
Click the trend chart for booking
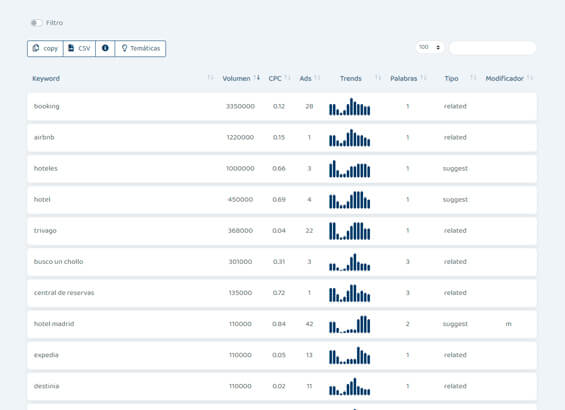[x=350, y=107]
